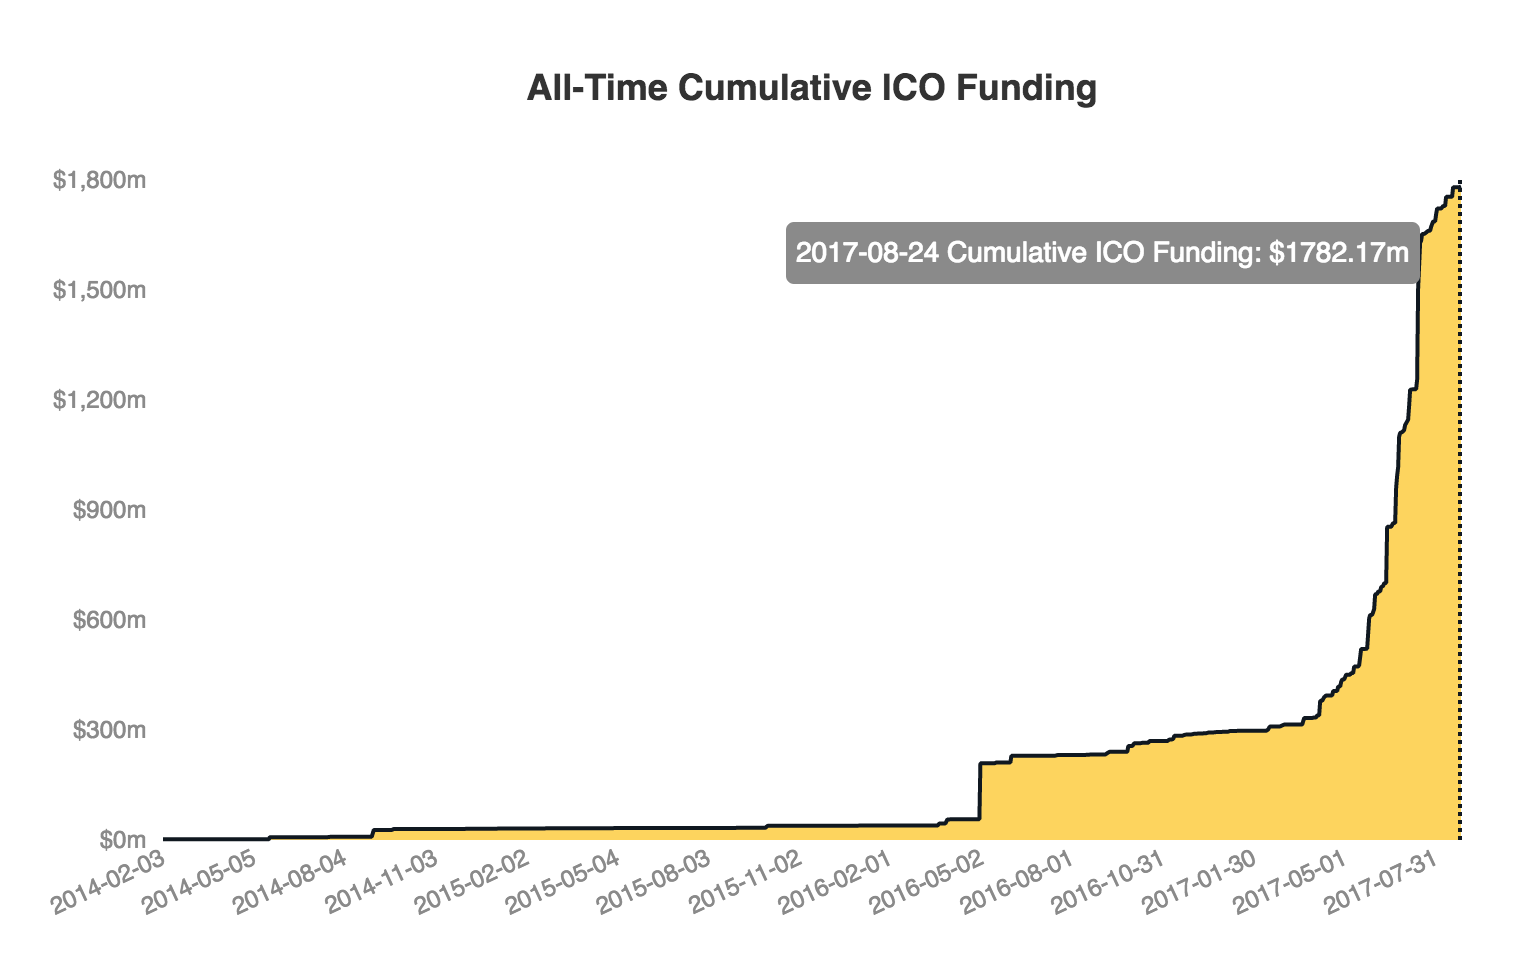
Task: Select the $1,800m y-axis label
Action: click(99, 181)
